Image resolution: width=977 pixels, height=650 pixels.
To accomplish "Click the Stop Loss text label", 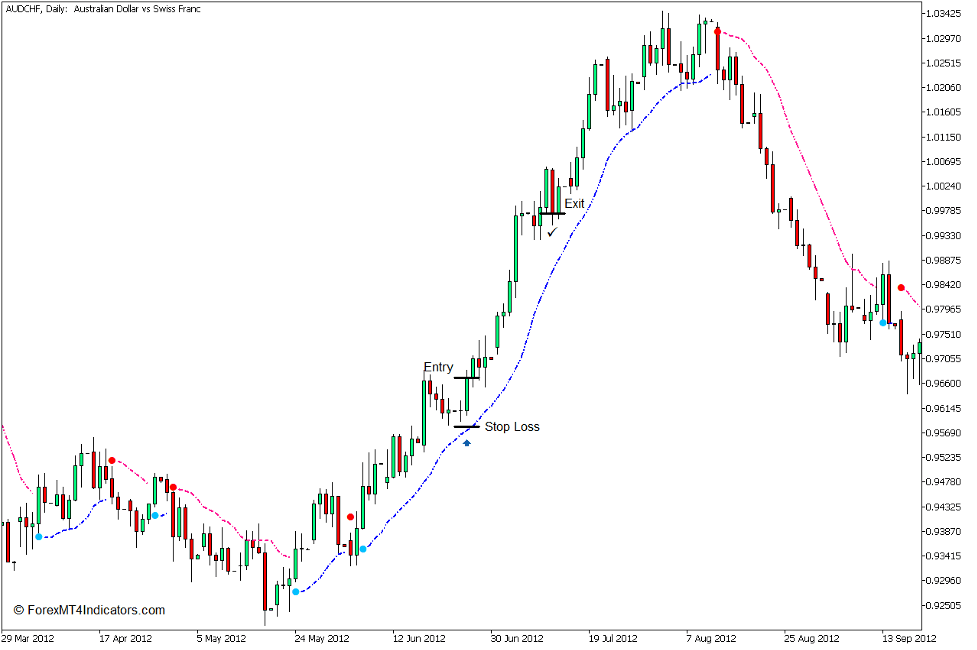I will [511, 427].
